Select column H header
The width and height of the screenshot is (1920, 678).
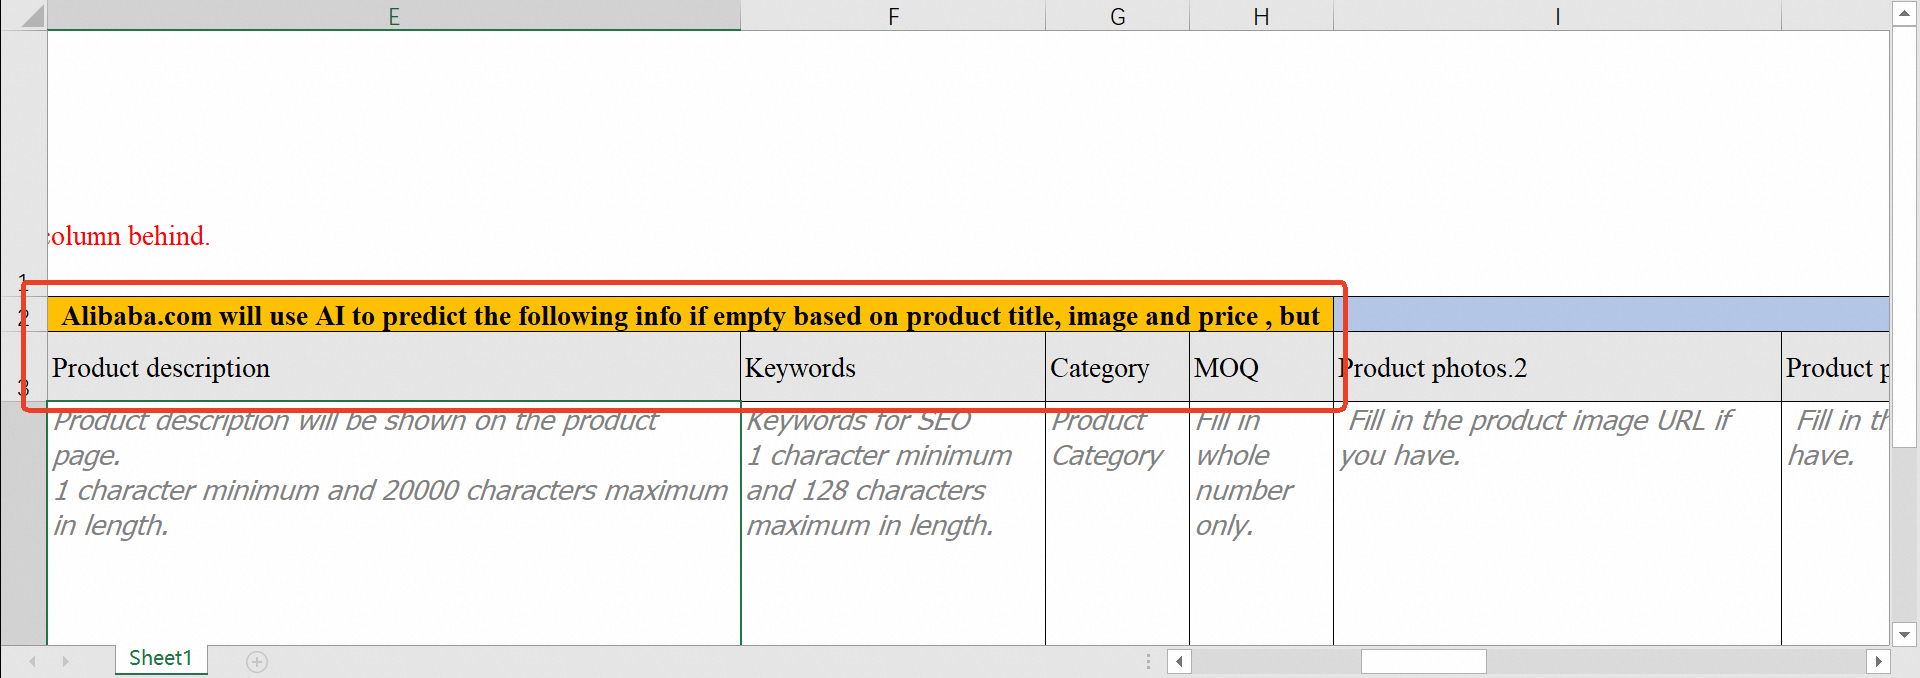pos(1261,16)
